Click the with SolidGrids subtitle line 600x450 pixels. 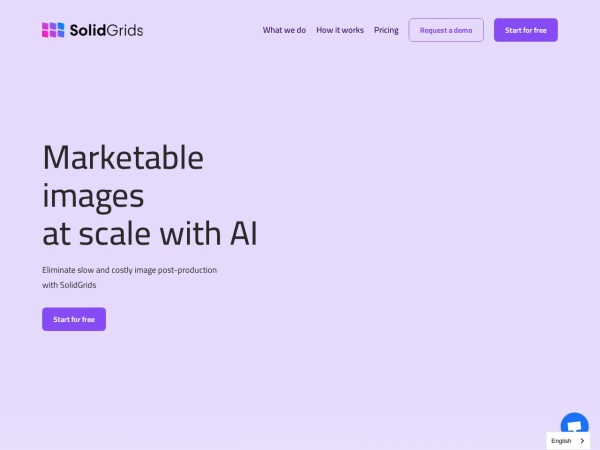(x=76, y=285)
